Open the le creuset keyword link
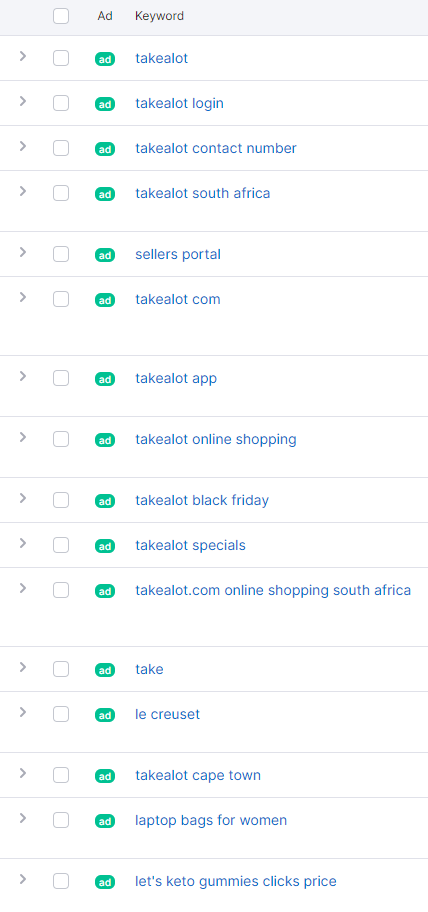The image size is (428, 912). tap(167, 714)
